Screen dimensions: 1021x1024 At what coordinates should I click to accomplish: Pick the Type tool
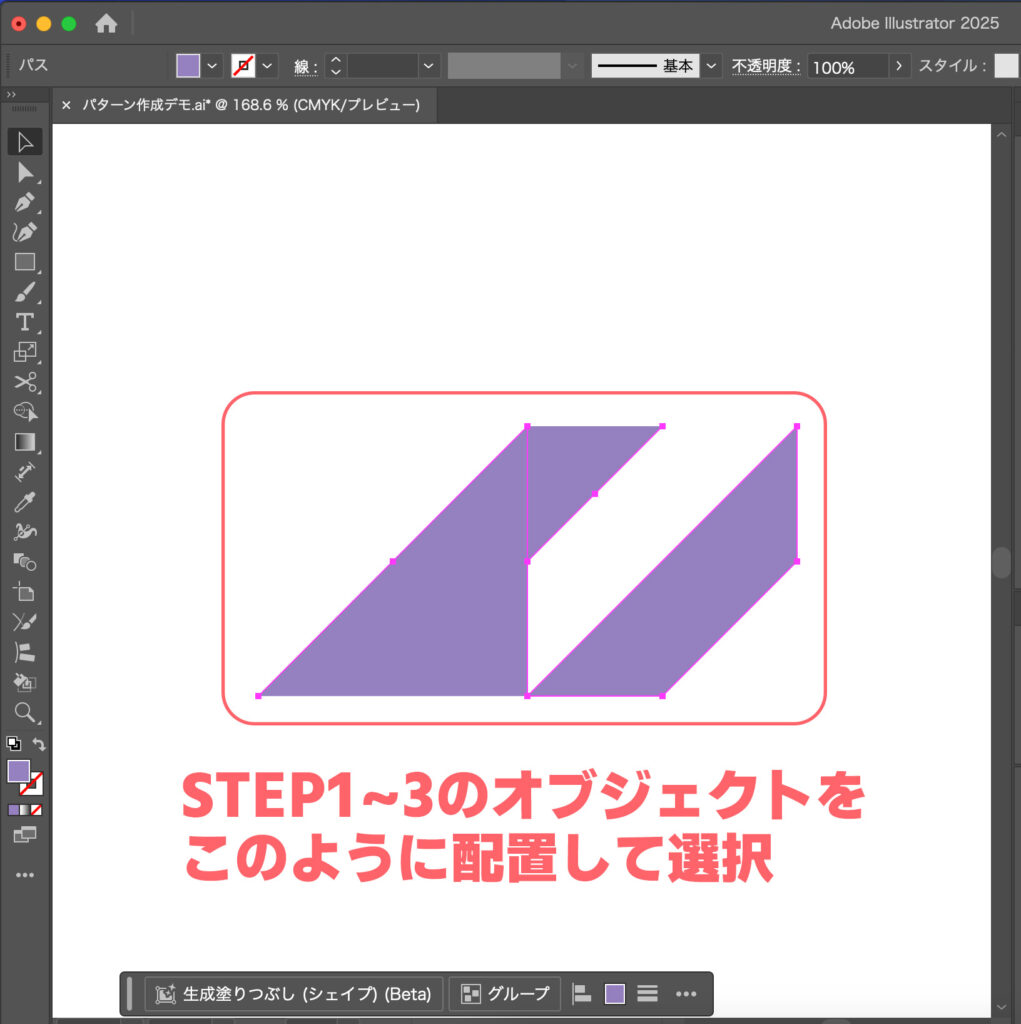25,322
